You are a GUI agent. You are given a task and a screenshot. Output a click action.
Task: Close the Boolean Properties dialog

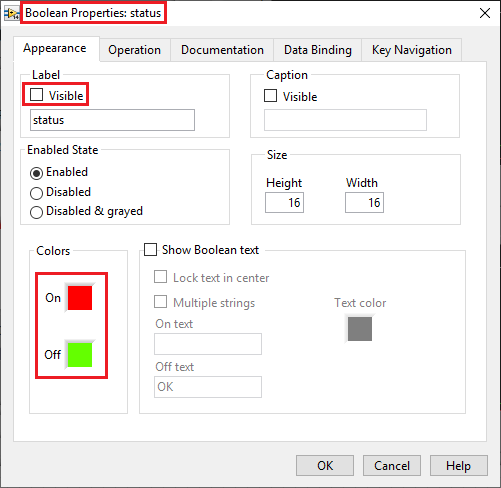(485, 13)
